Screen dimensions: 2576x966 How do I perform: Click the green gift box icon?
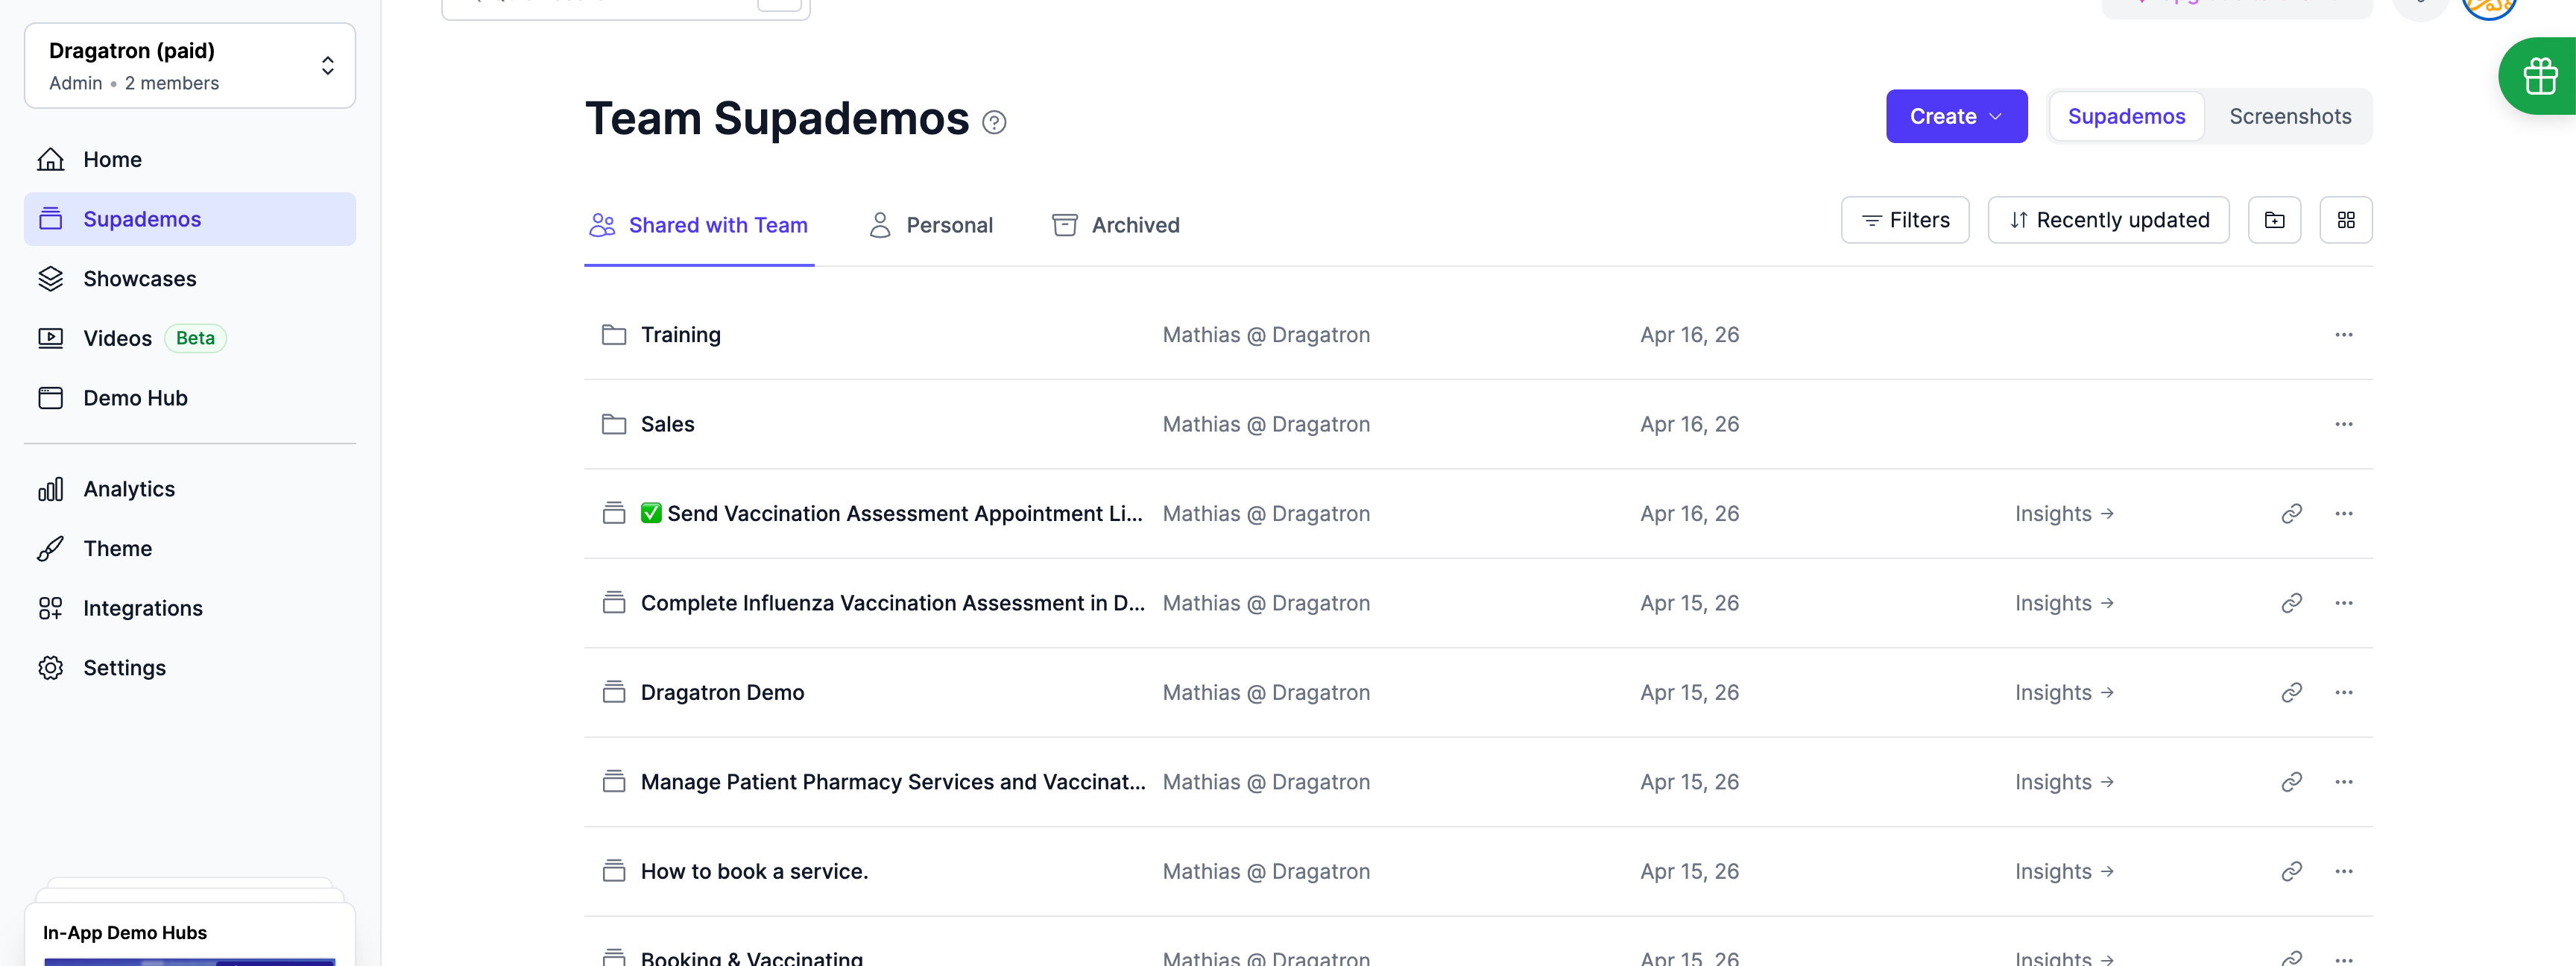[2539, 76]
